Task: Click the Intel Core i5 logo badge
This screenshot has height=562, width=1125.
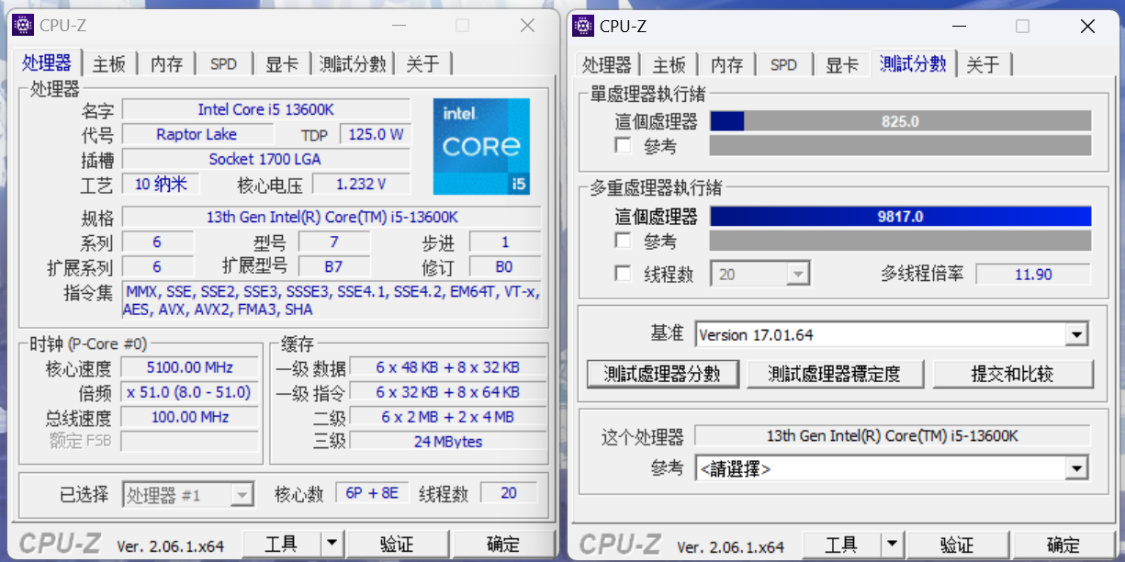Action: (x=481, y=146)
